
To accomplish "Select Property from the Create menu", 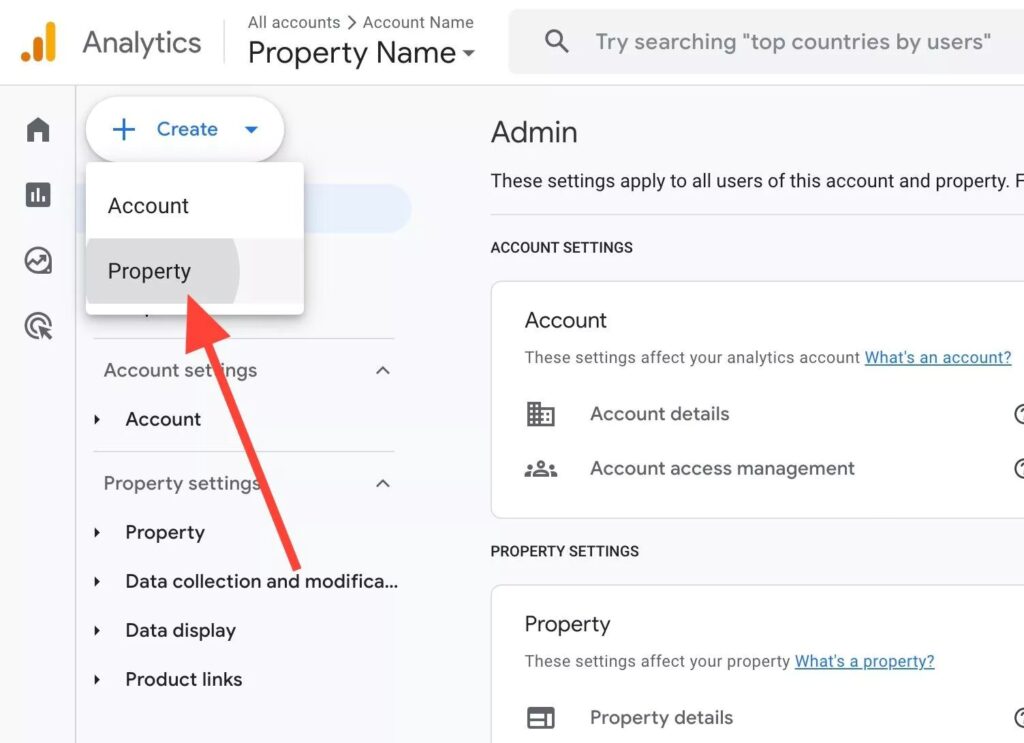I will [x=149, y=271].
